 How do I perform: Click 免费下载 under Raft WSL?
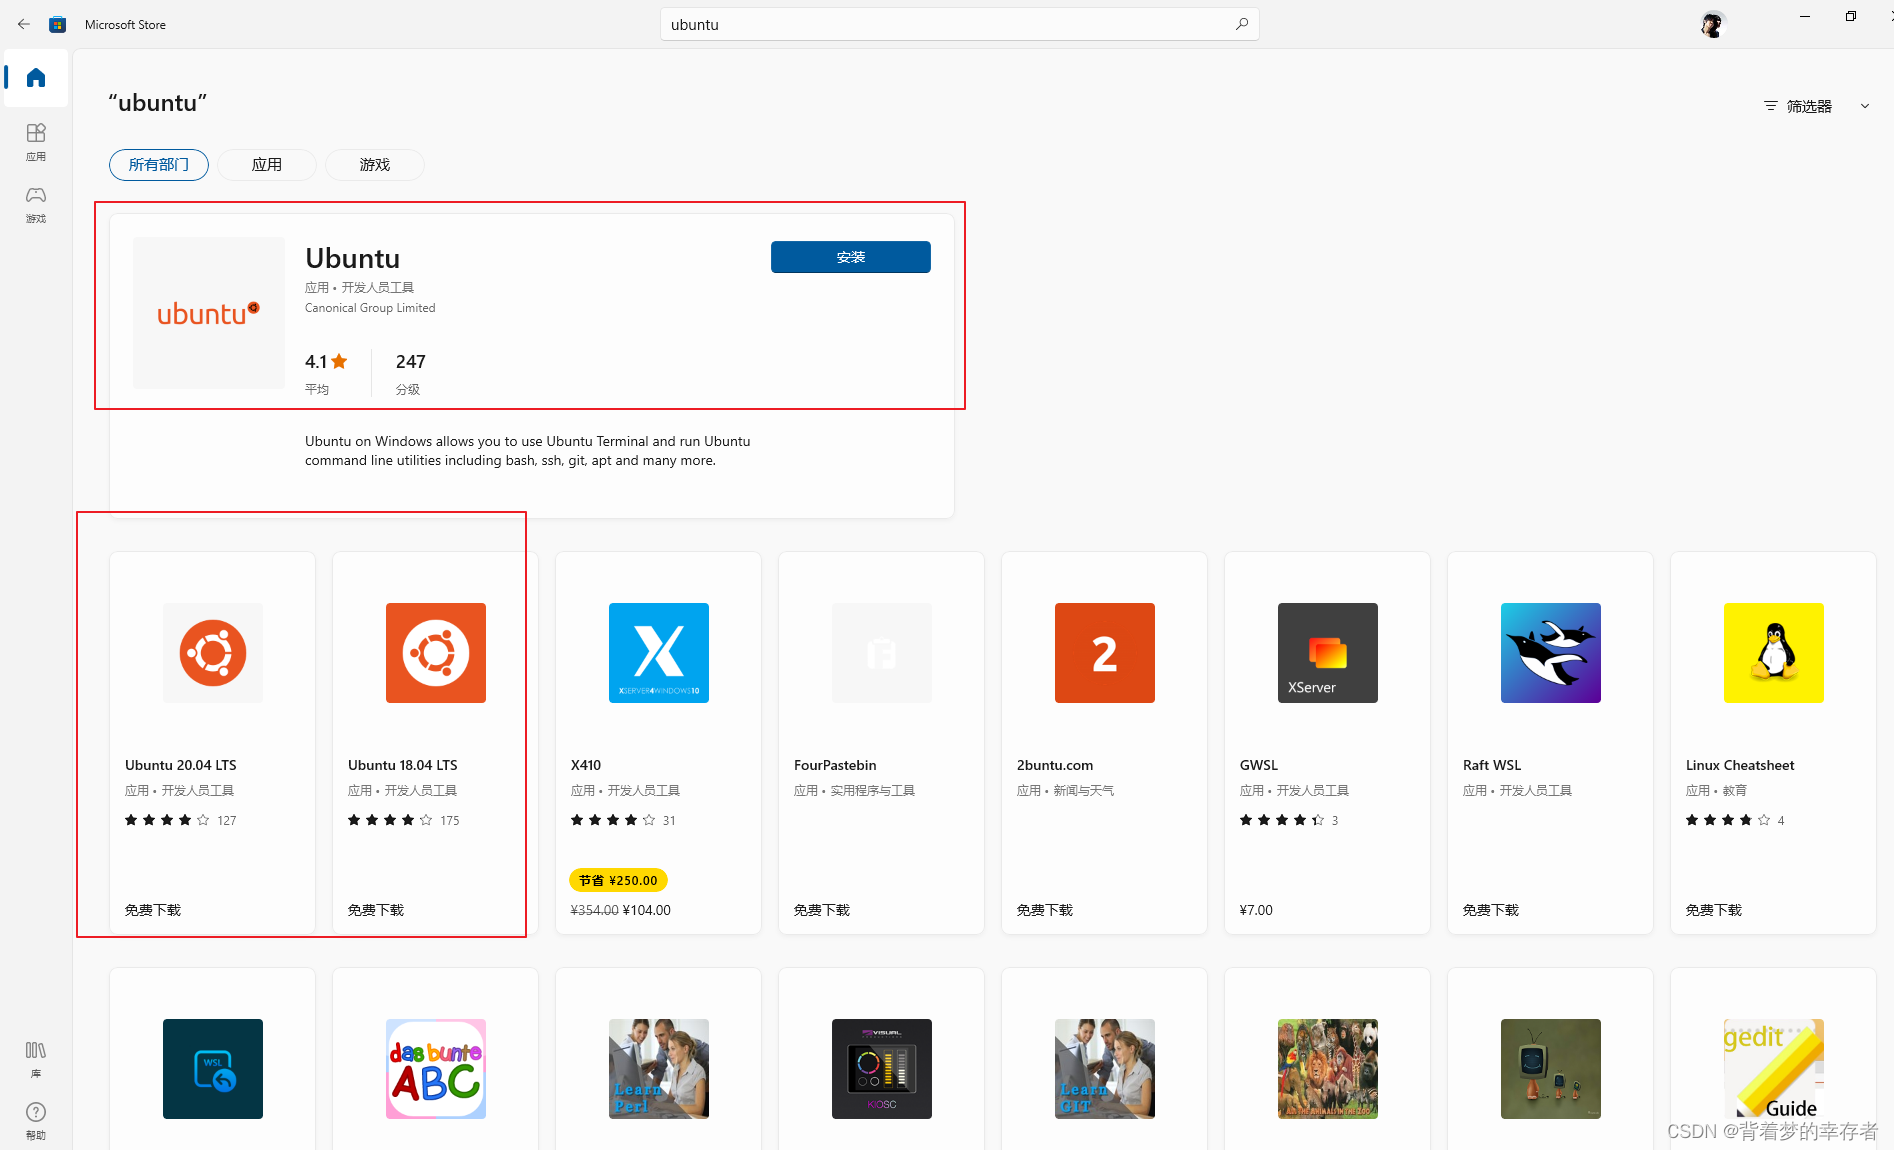pyautogui.click(x=1491, y=910)
